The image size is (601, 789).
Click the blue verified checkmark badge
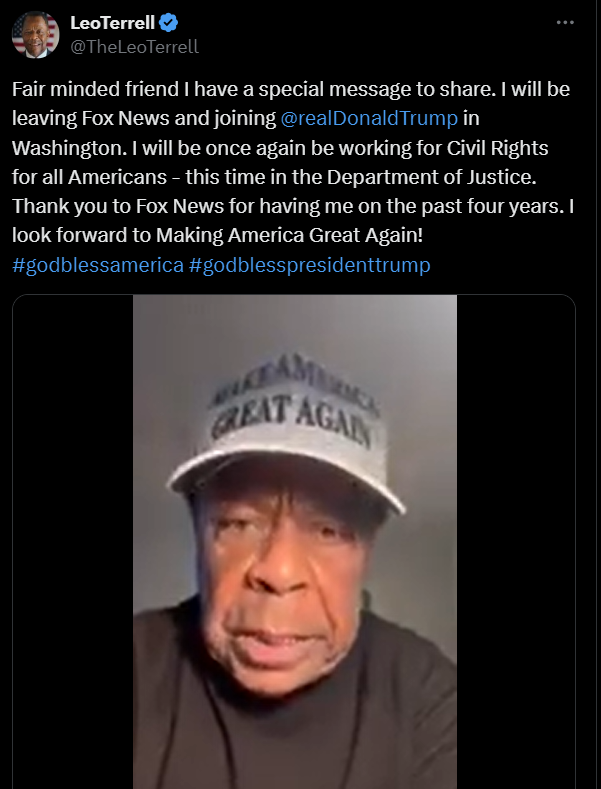tap(168, 23)
